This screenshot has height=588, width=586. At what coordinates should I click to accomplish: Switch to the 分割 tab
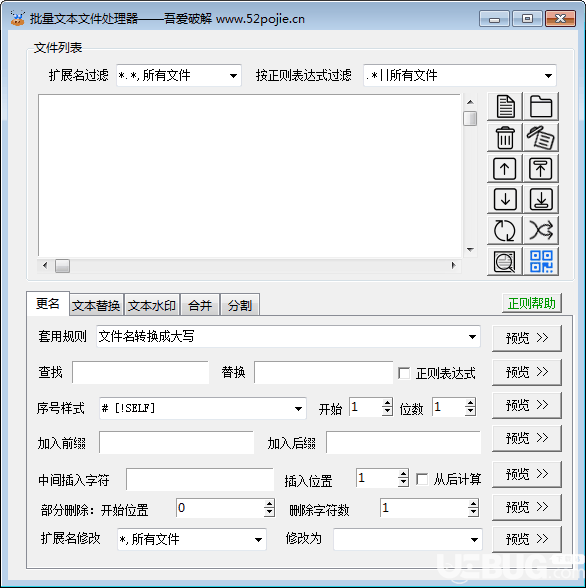(x=240, y=306)
